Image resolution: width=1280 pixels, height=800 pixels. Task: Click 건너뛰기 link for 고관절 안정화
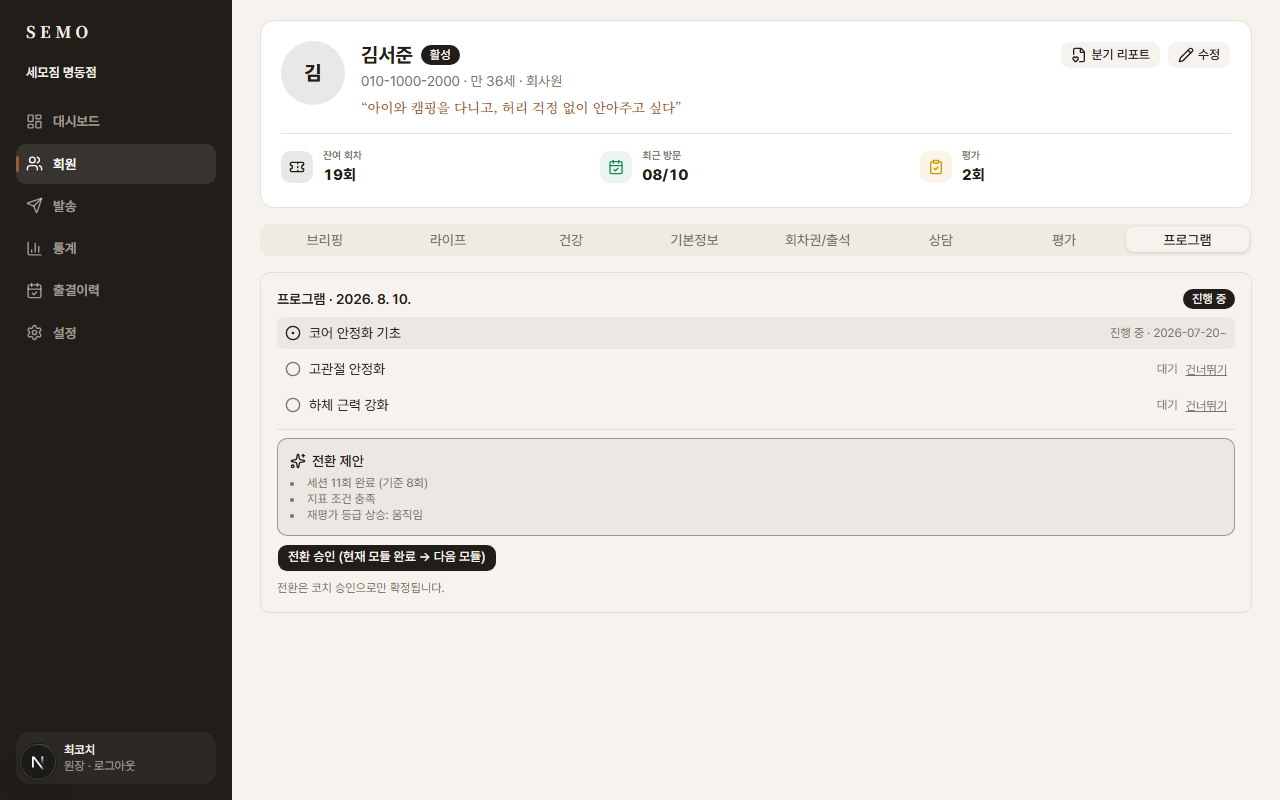click(1206, 369)
